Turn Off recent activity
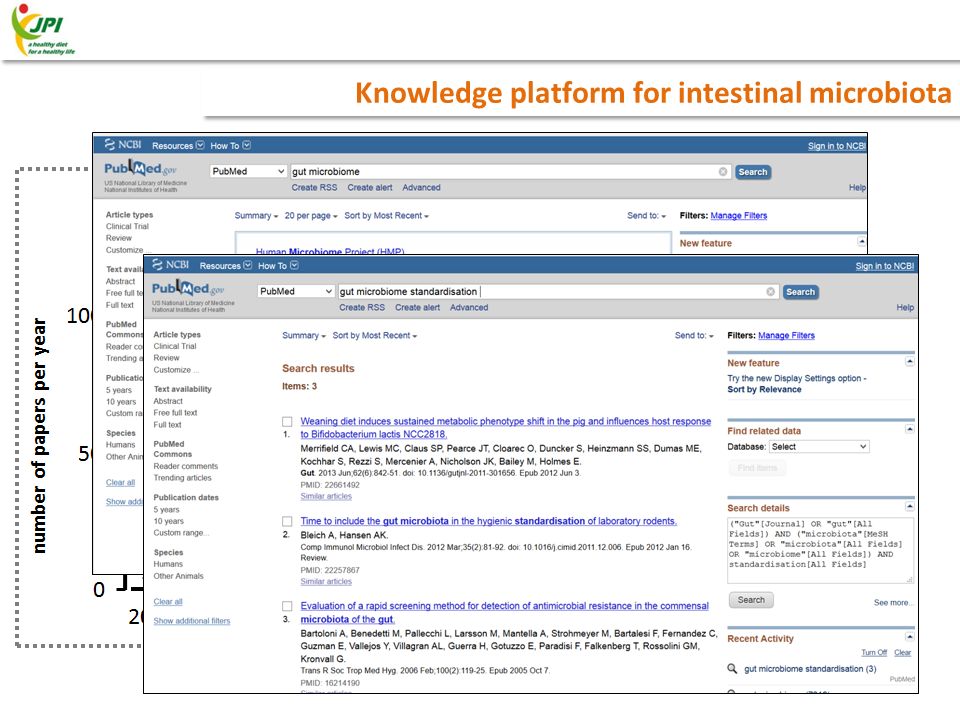The width and height of the screenshot is (960, 720). click(x=874, y=653)
